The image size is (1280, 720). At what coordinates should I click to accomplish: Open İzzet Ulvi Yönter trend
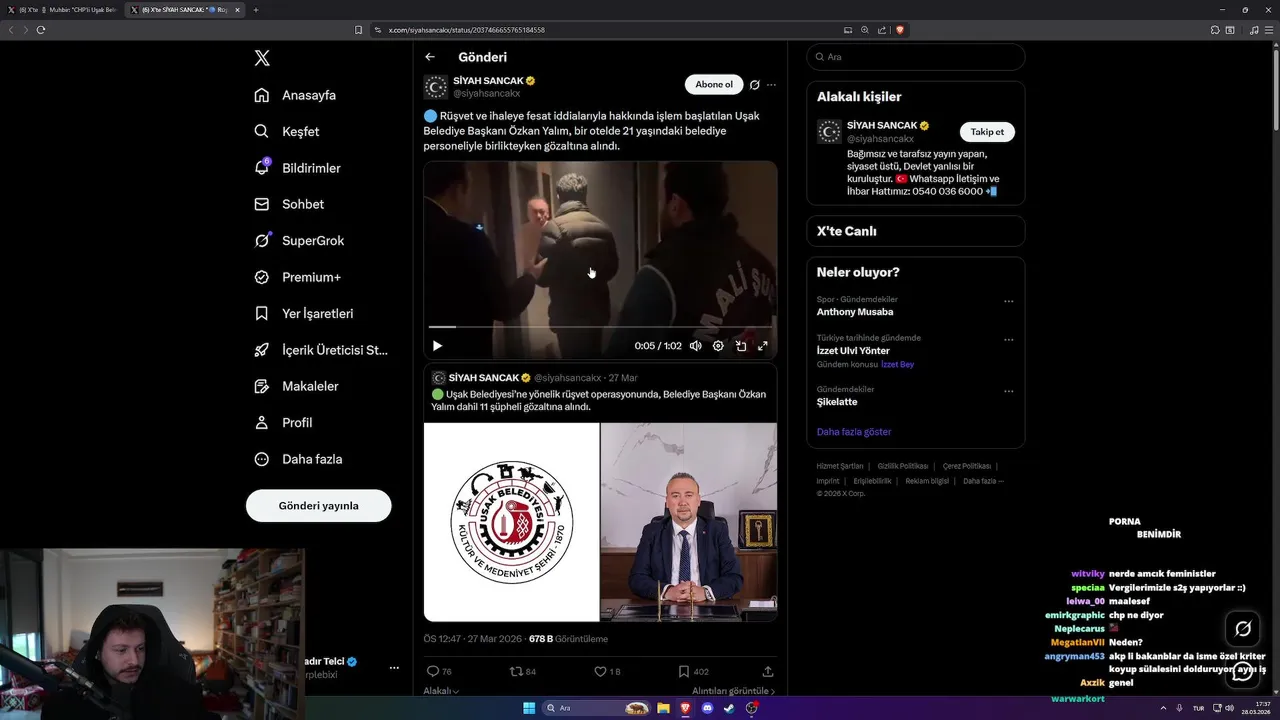point(853,351)
